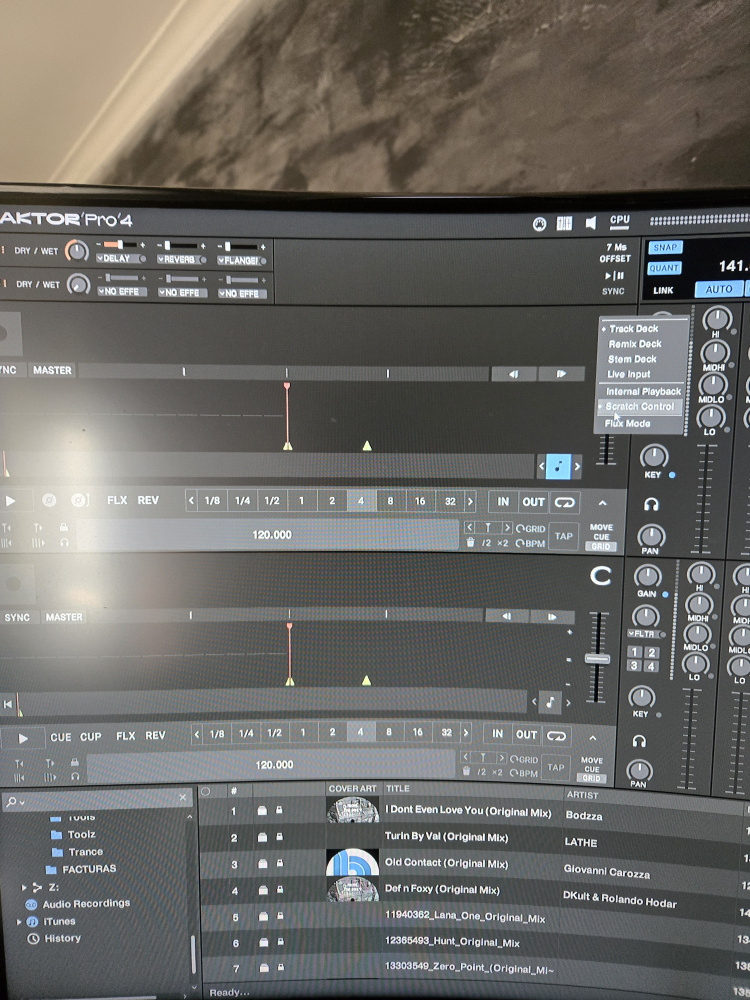Click TAP button on the upper deck
The width and height of the screenshot is (750, 1000).
pos(563,536)
